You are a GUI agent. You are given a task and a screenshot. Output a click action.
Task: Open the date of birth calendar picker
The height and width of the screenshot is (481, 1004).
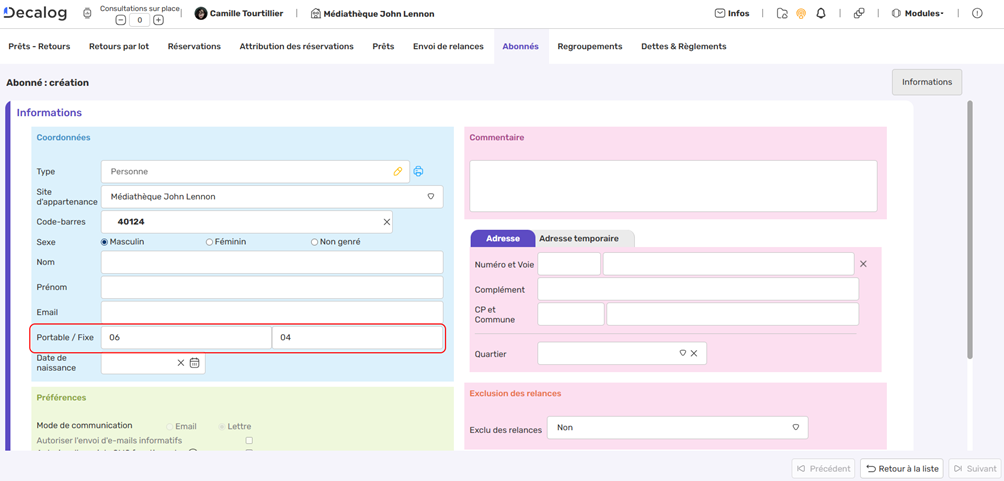coord(195,363)
